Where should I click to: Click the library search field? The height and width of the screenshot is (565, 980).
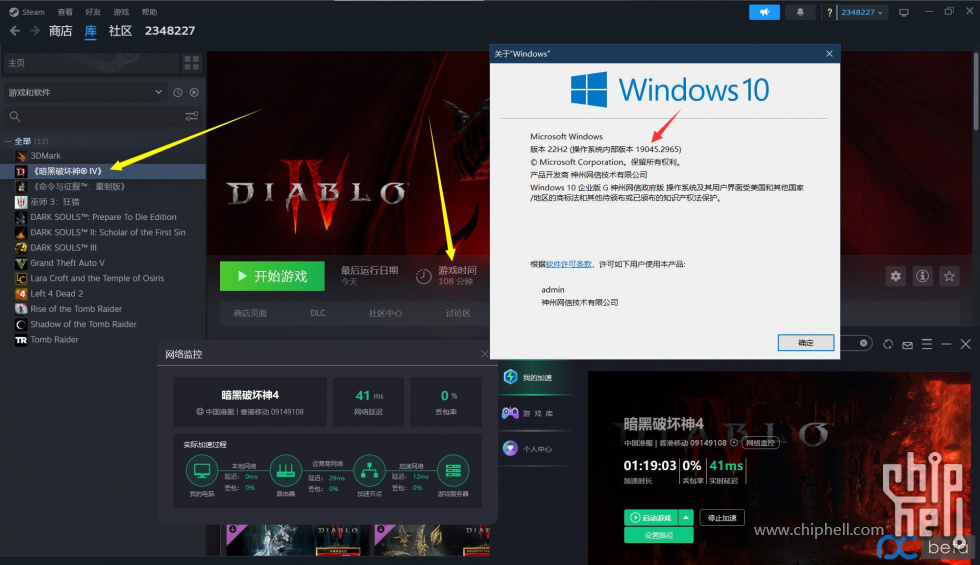tap(94, 116)
